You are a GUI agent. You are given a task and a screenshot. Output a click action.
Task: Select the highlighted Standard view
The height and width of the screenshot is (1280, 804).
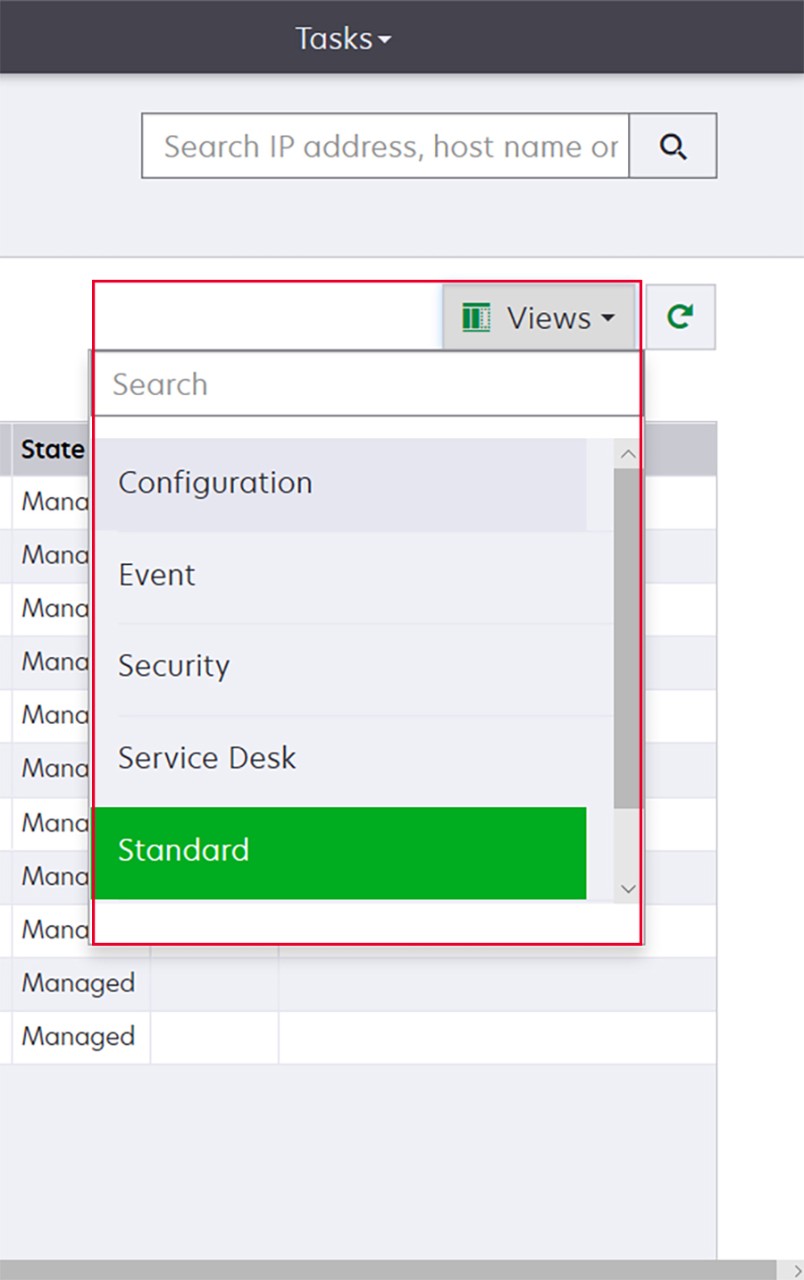340,851
